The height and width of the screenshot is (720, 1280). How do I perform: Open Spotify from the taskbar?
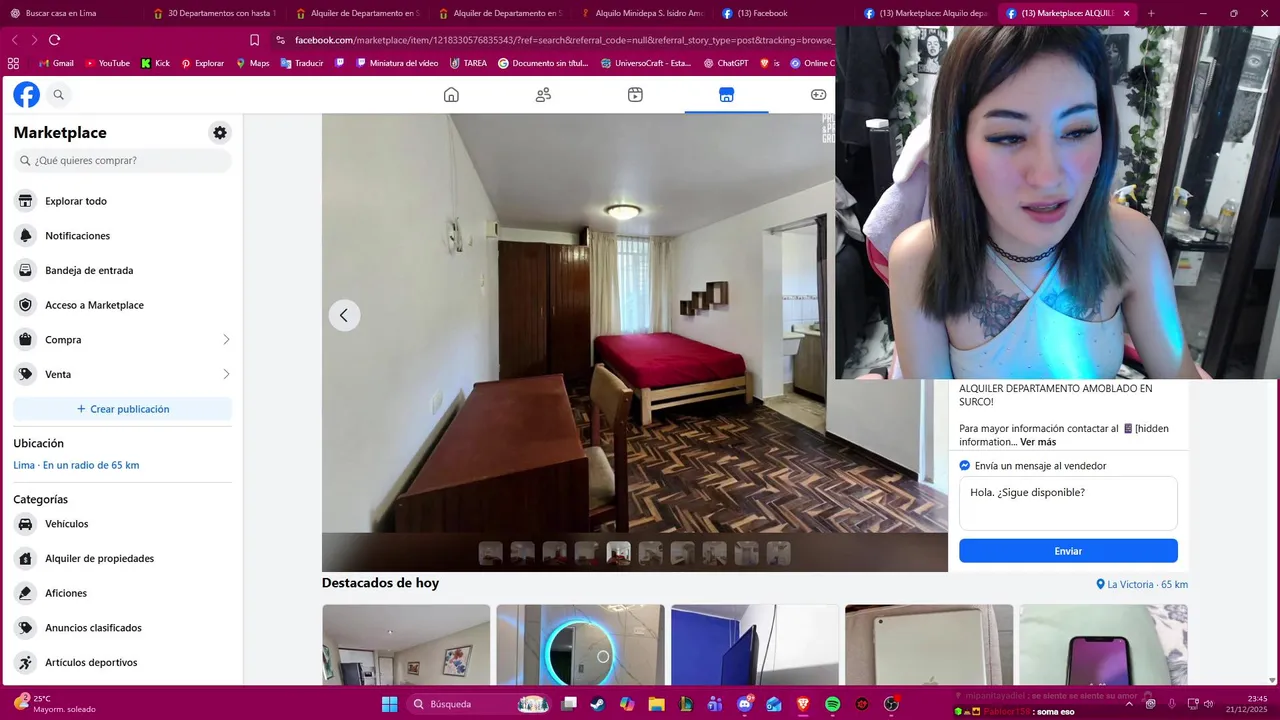832,704
